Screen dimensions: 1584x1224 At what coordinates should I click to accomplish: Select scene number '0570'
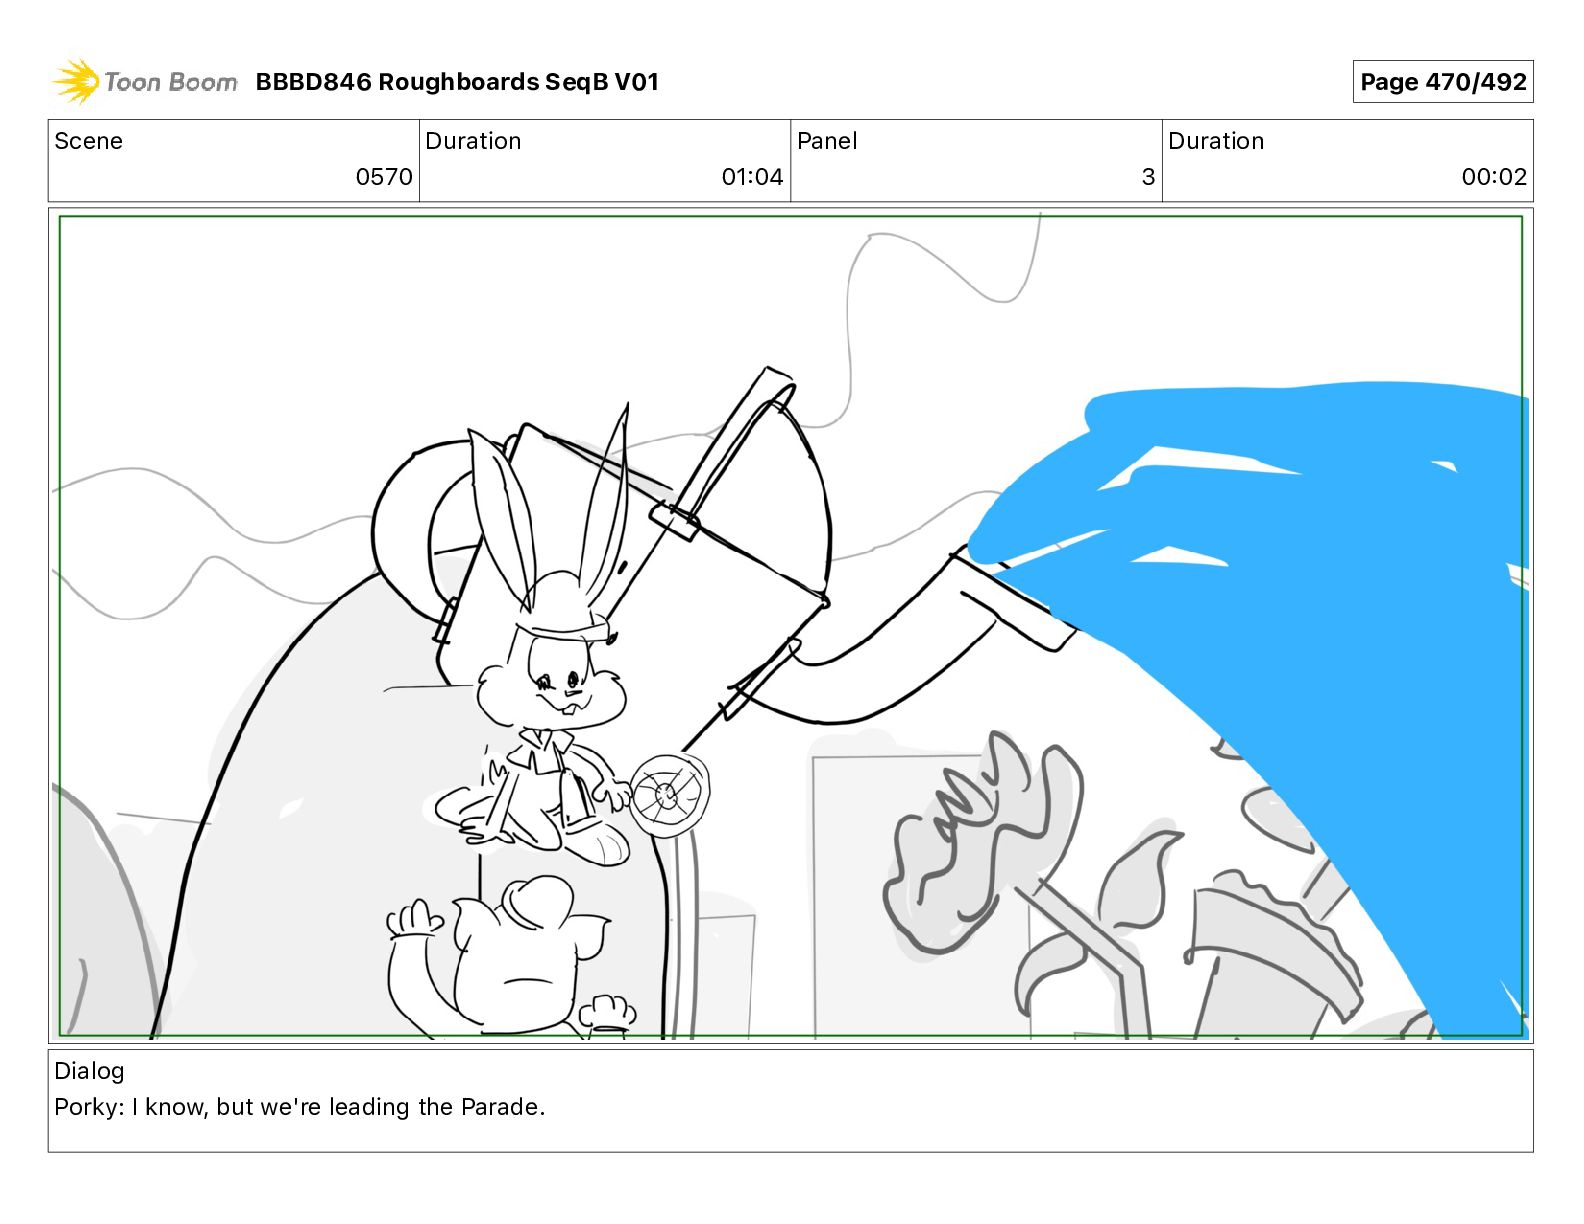tap(384, 177)
